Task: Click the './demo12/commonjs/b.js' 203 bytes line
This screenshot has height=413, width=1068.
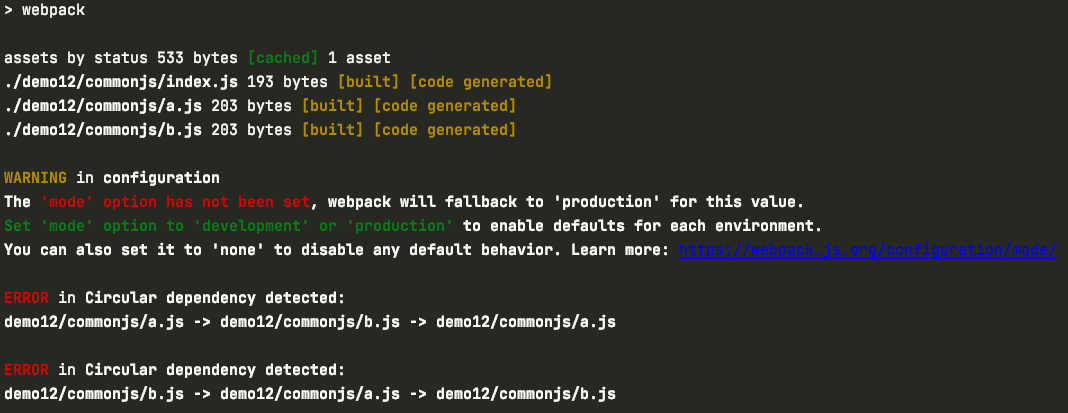Action: click(x=260, y=130)
